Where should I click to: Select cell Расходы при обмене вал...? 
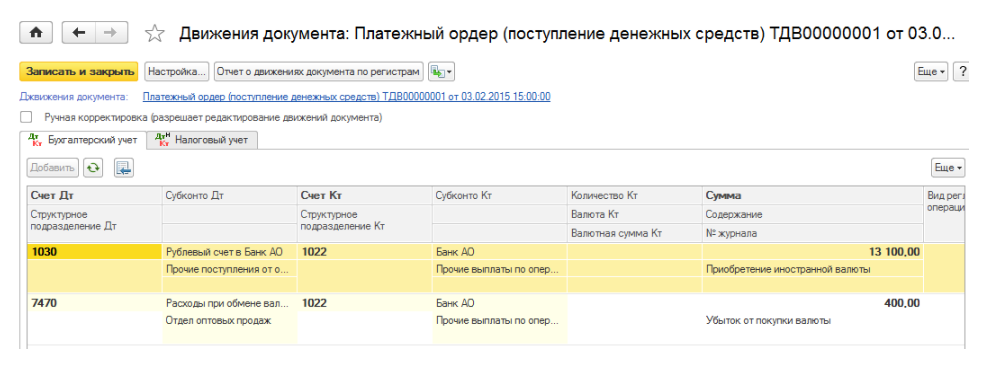pyautogui.click(x=229, y=303)
